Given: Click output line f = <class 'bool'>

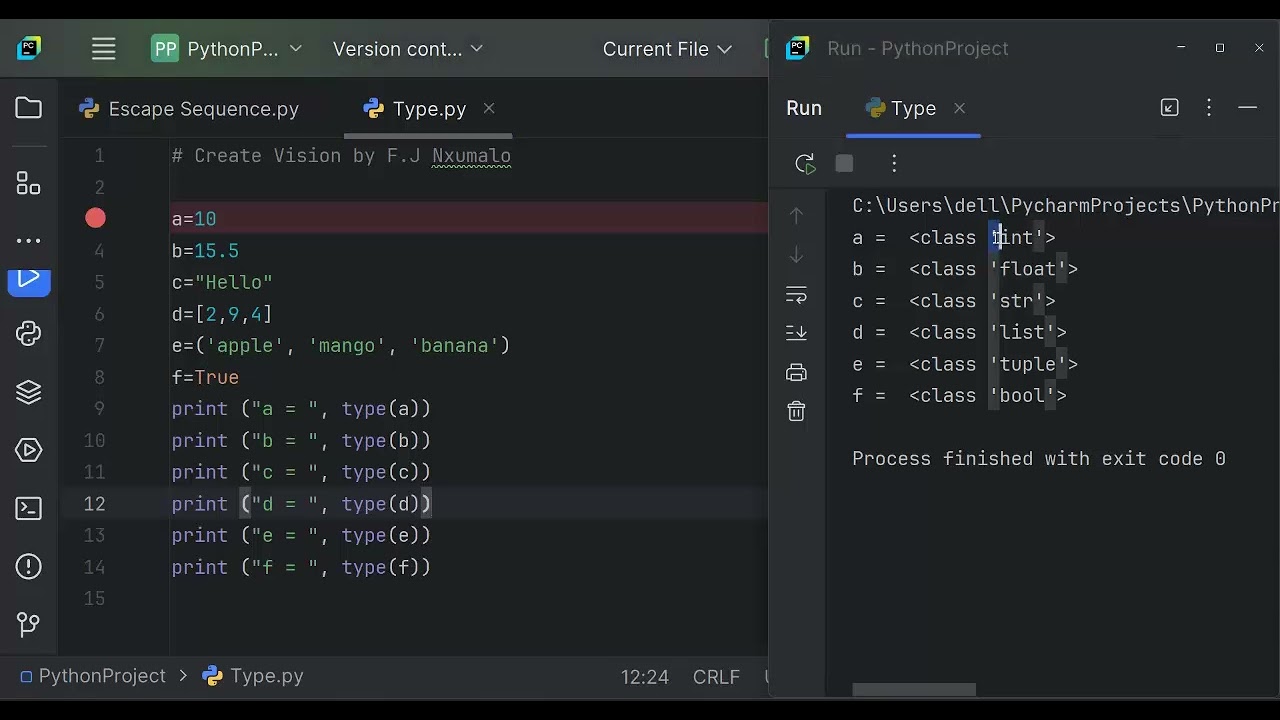Looking at the screenshot, I should pyautogui.click(x=960, y=396).
